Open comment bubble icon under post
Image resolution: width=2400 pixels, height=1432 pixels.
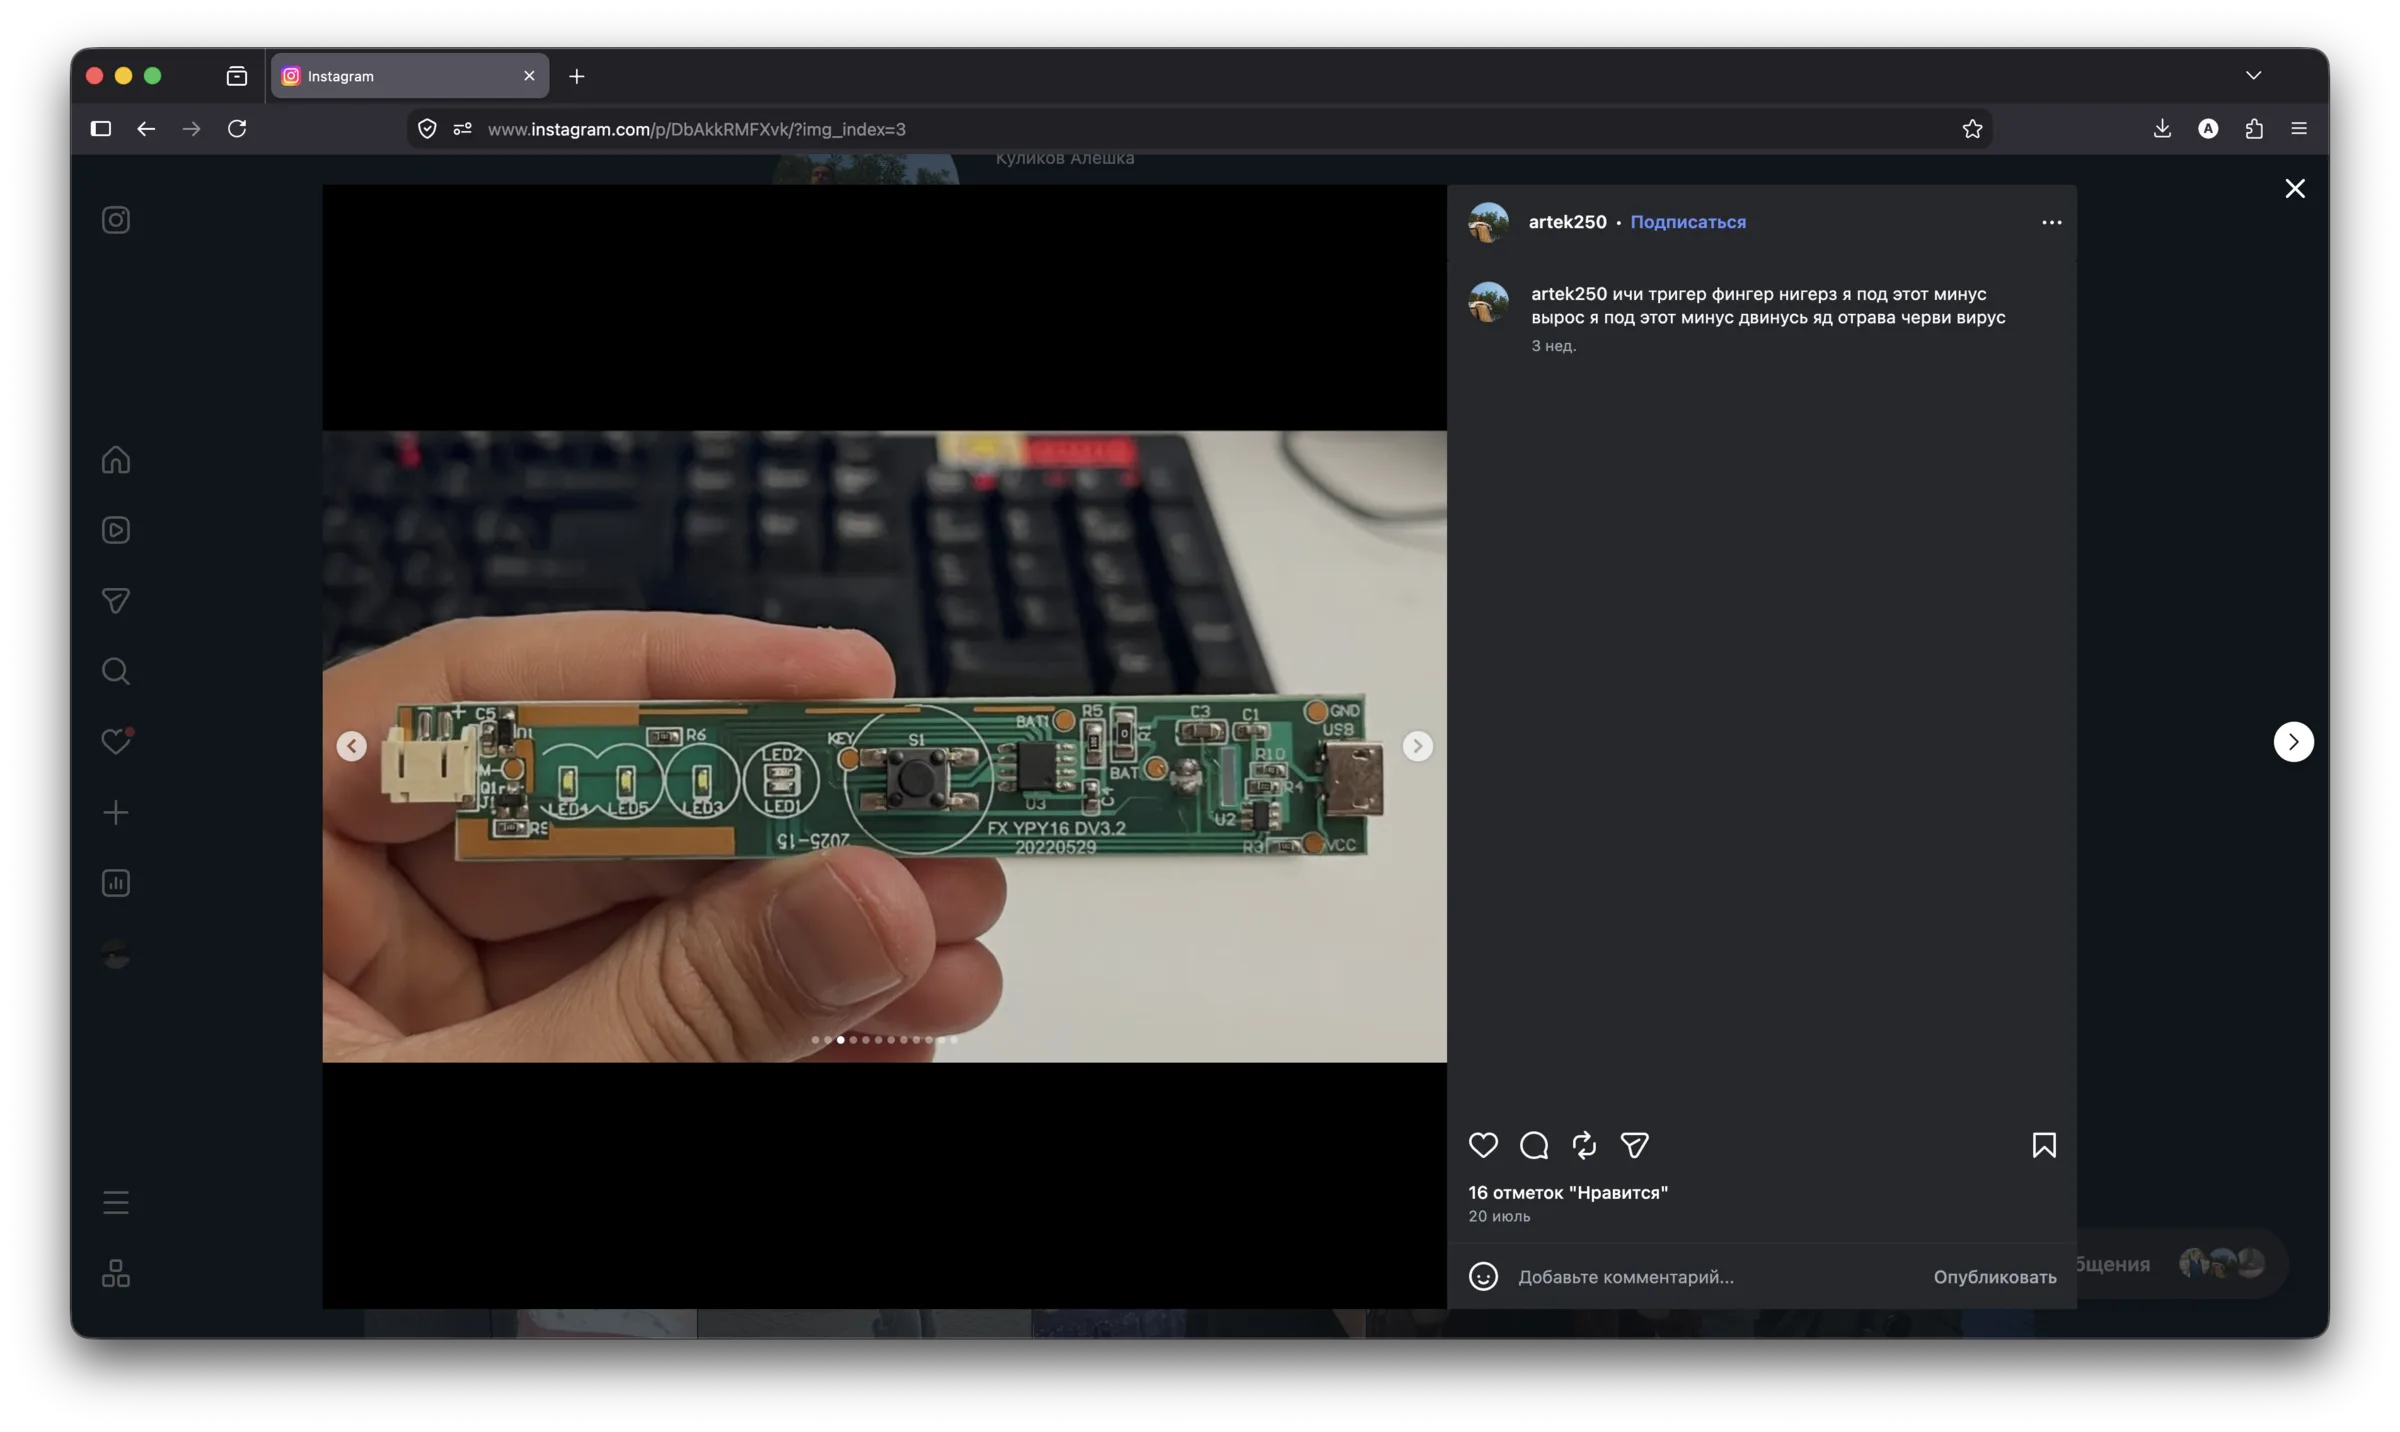[1534, 1145]
